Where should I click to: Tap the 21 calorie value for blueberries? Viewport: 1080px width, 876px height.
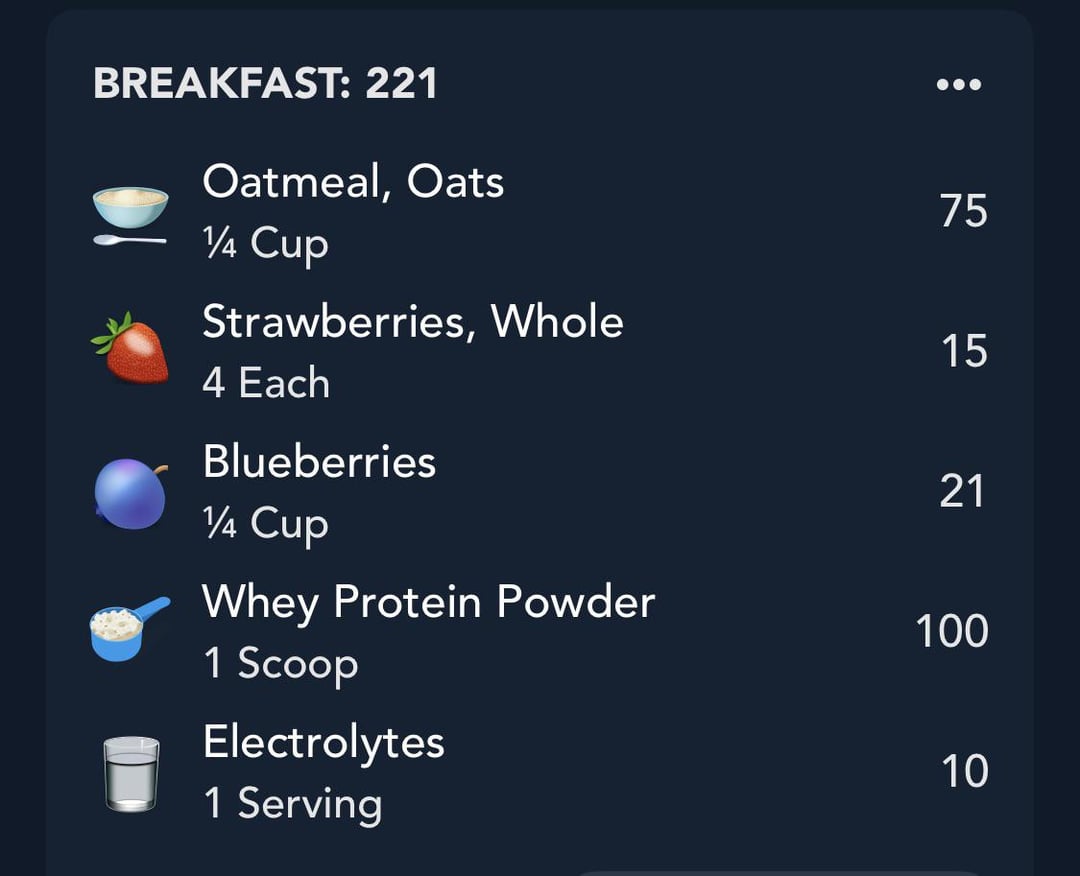[962, 491]
